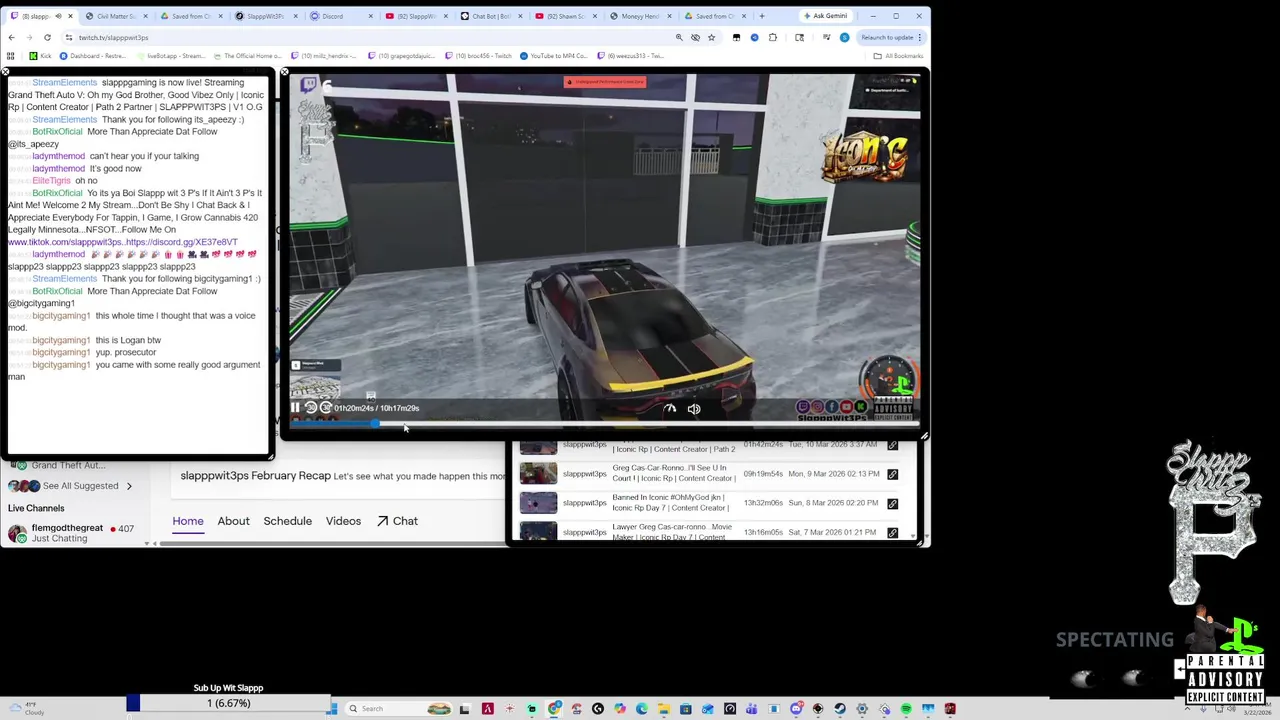Open thumbnail of 'Greg Cas-Car-Ronno' VOD
This screenshot has width=1280, height=720.
point(538,474)
